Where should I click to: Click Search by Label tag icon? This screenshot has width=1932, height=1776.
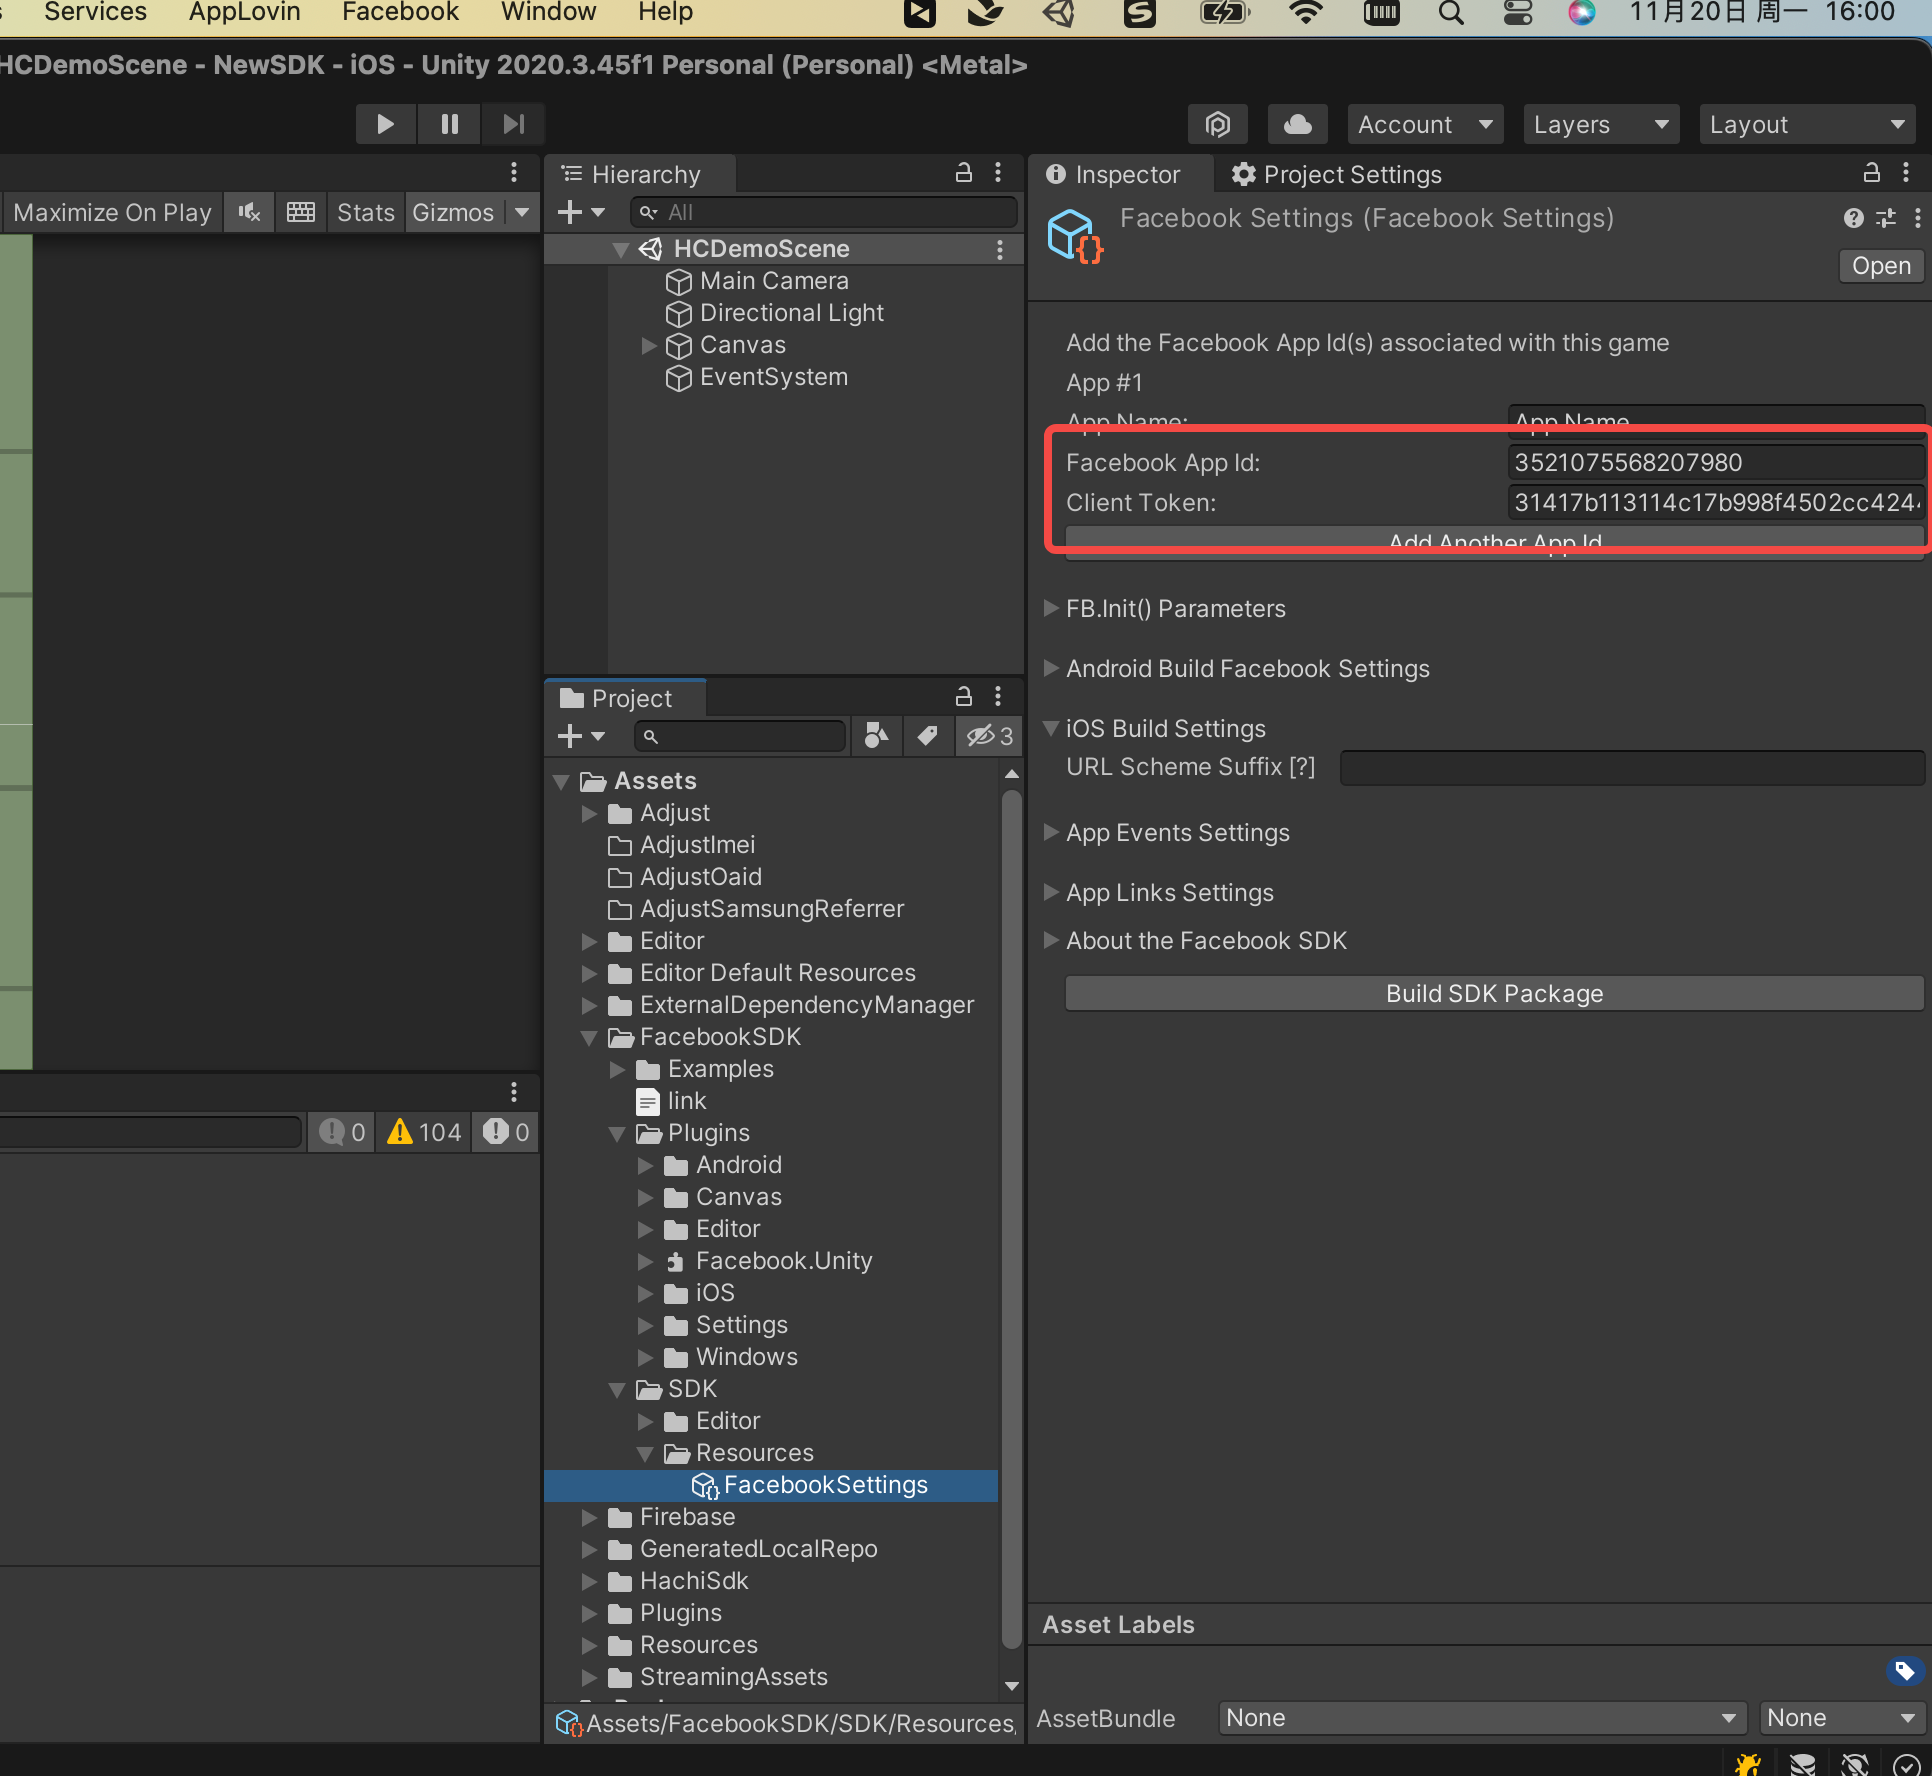click(x=927, y=736)
